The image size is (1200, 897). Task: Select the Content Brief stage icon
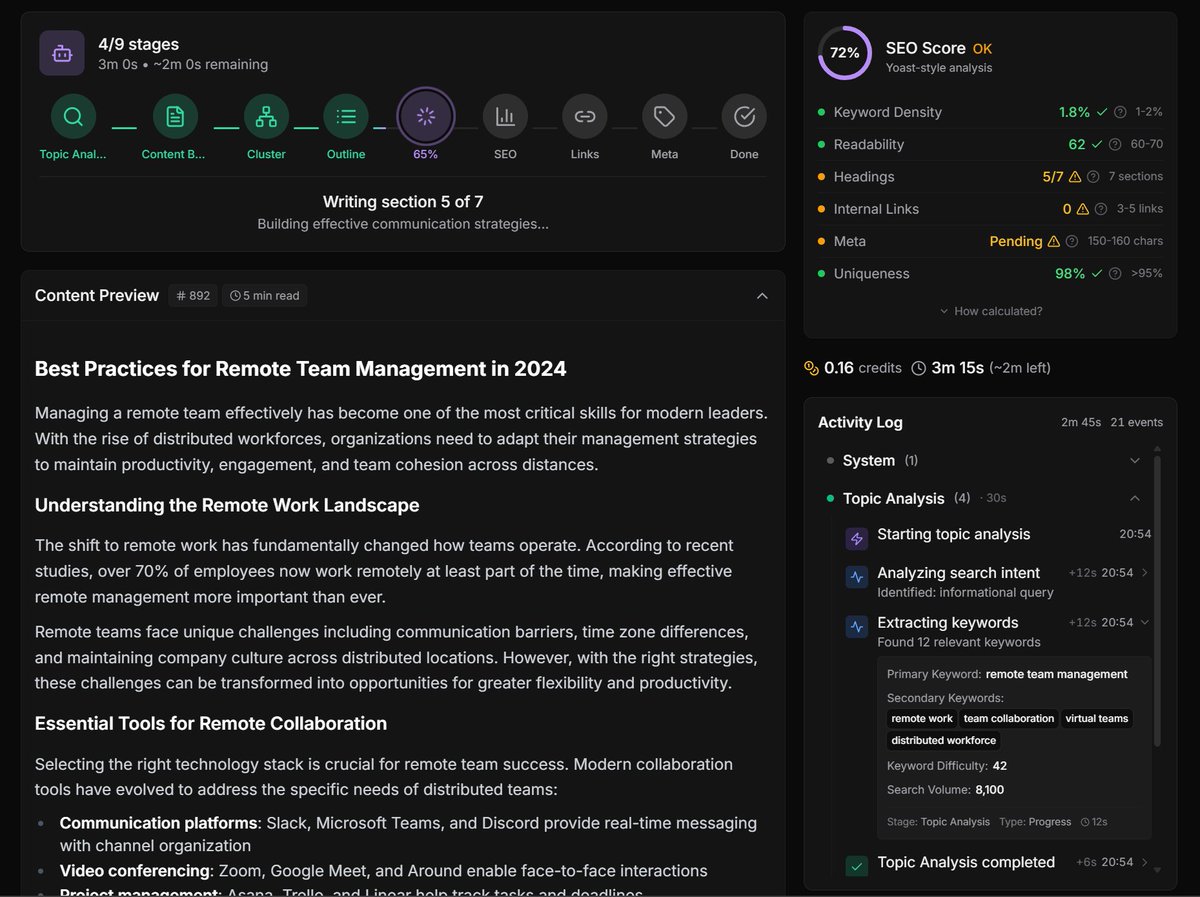[x=175, y=116]
